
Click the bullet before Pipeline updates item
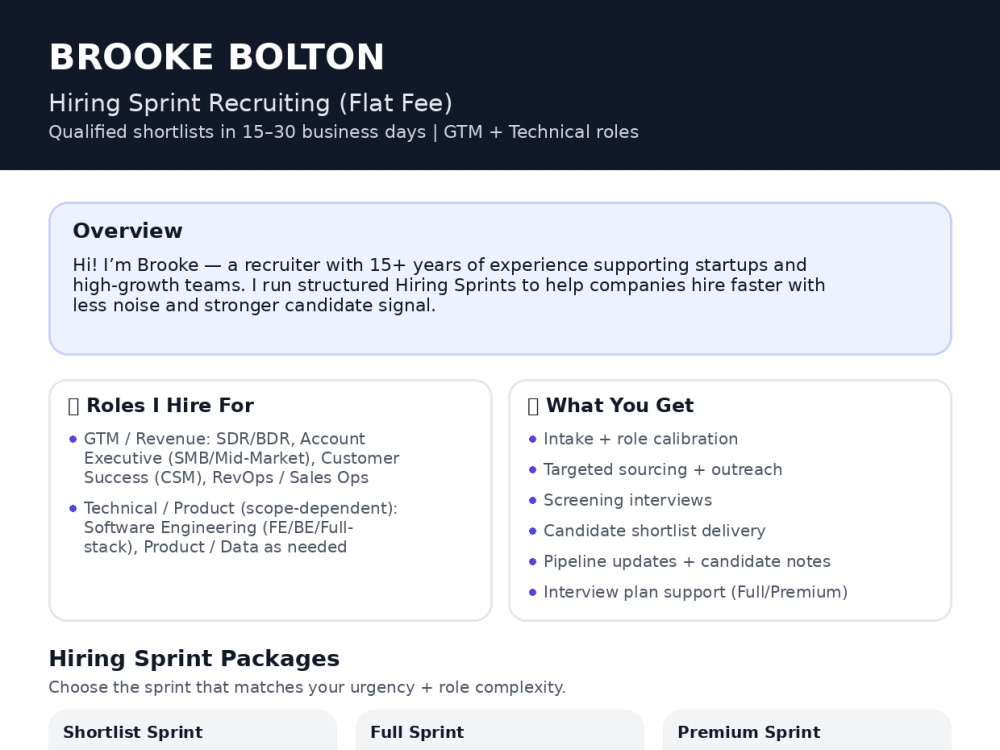click(x=533, y=561)
